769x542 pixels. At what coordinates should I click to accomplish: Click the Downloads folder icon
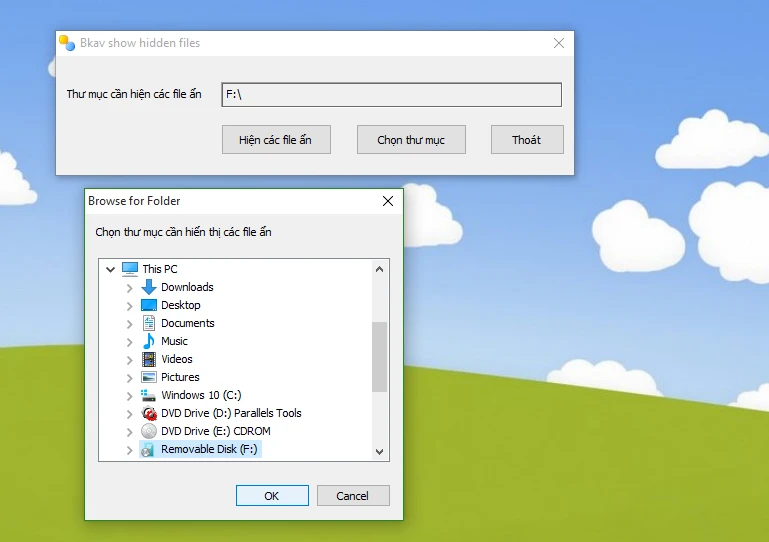149,287
